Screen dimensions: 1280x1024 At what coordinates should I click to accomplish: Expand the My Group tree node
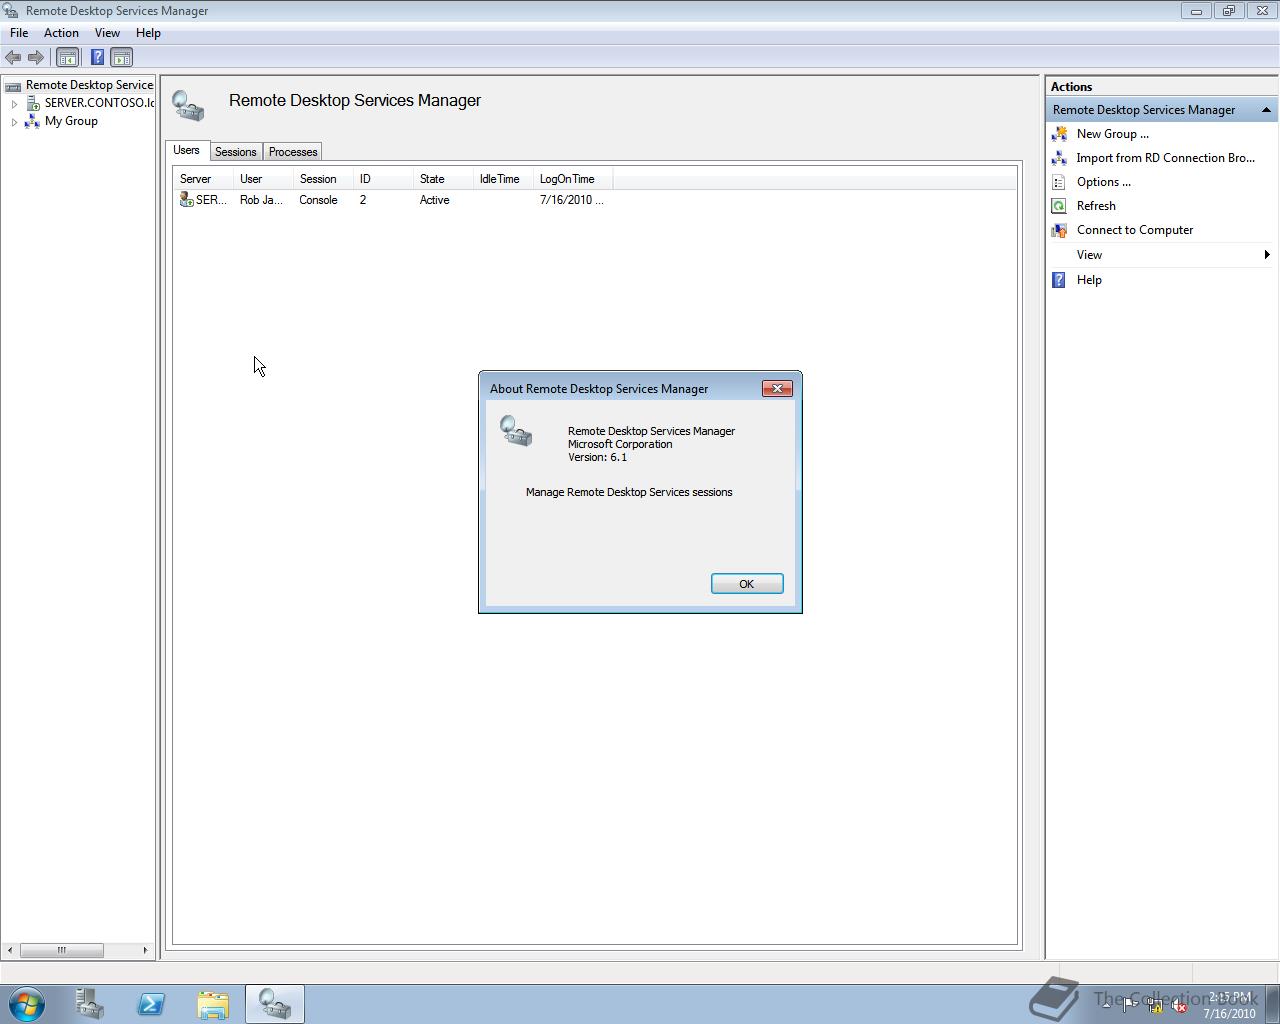tap(14, 121)
